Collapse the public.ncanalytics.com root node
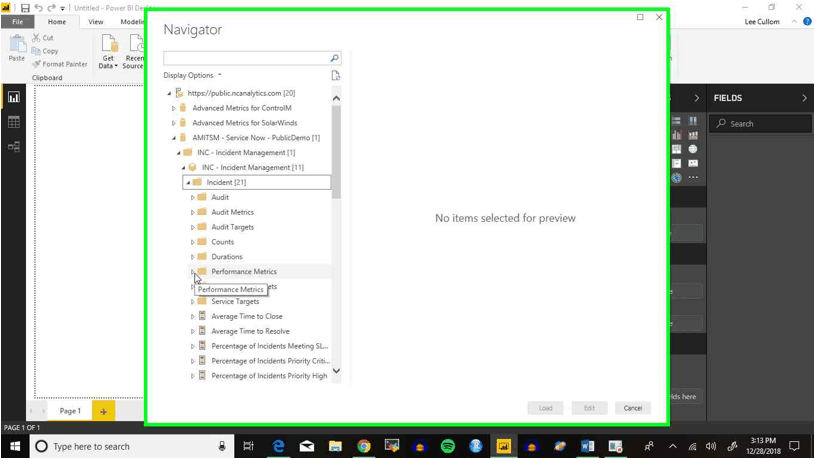Screen dimensions: 815x459 coord(169,94)
